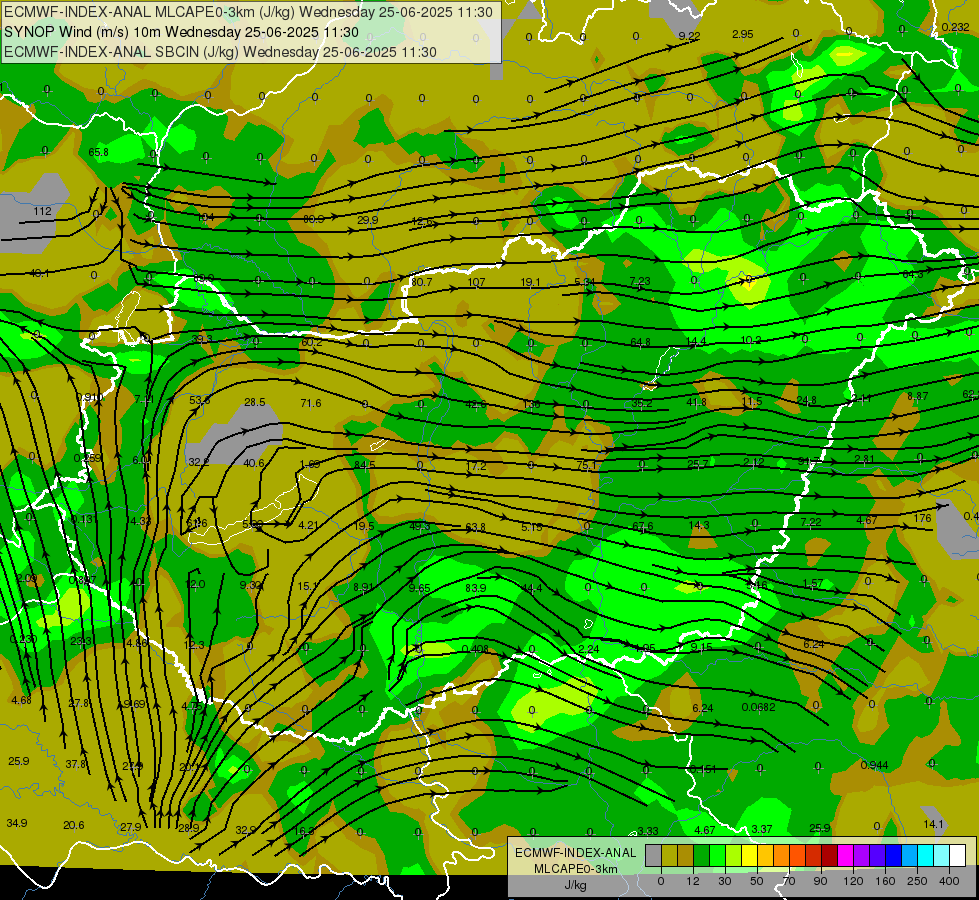Click the map value 3.37
979x900 pixels.
[x=762, y=829]
